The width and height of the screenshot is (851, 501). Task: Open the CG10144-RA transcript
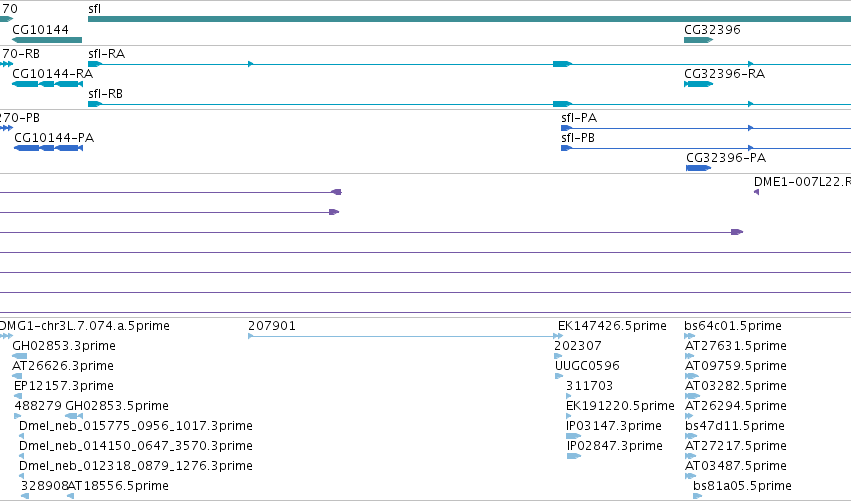47,84
